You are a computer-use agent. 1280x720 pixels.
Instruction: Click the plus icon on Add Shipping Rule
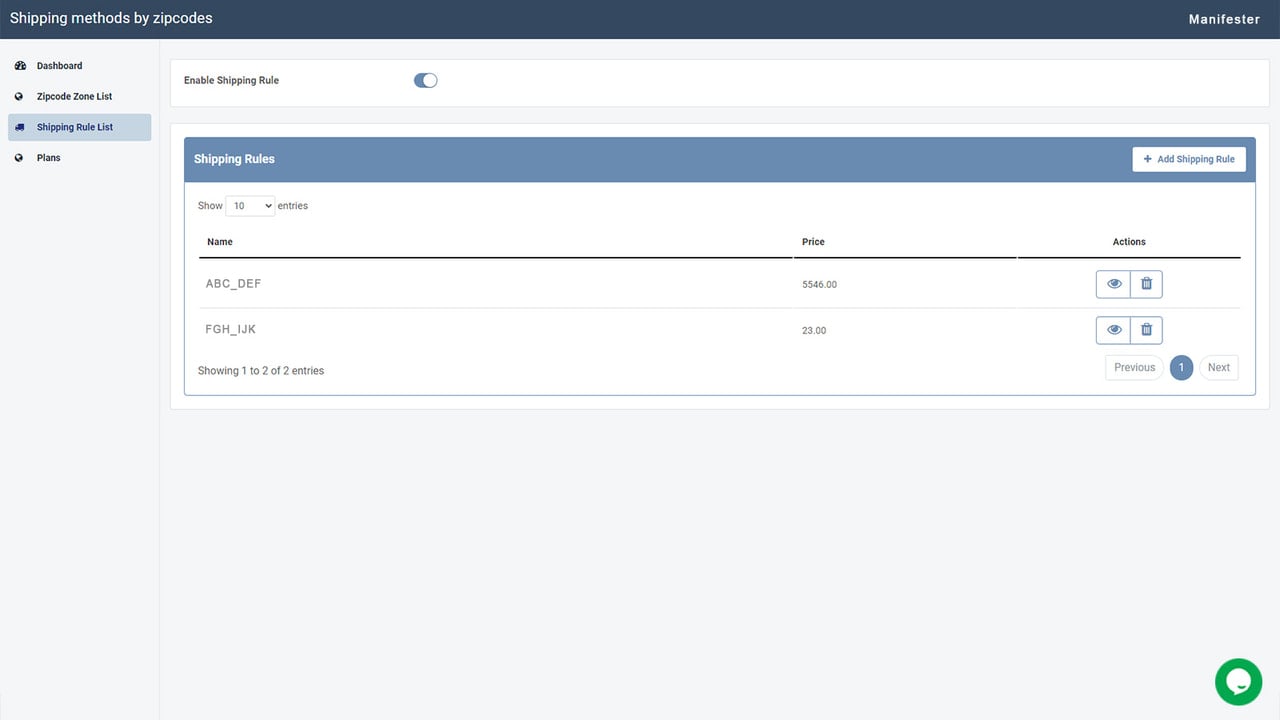1147,159
